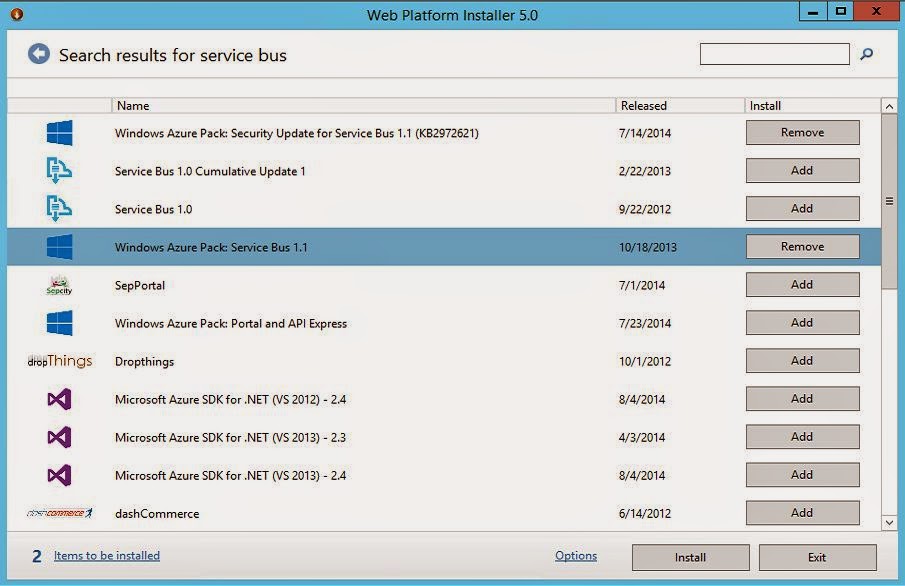Viewport: 905px width, 586px height.
Task: Click Visual Studio icon for SDK VS 2012 - 2.4
Action: [59, 399]
